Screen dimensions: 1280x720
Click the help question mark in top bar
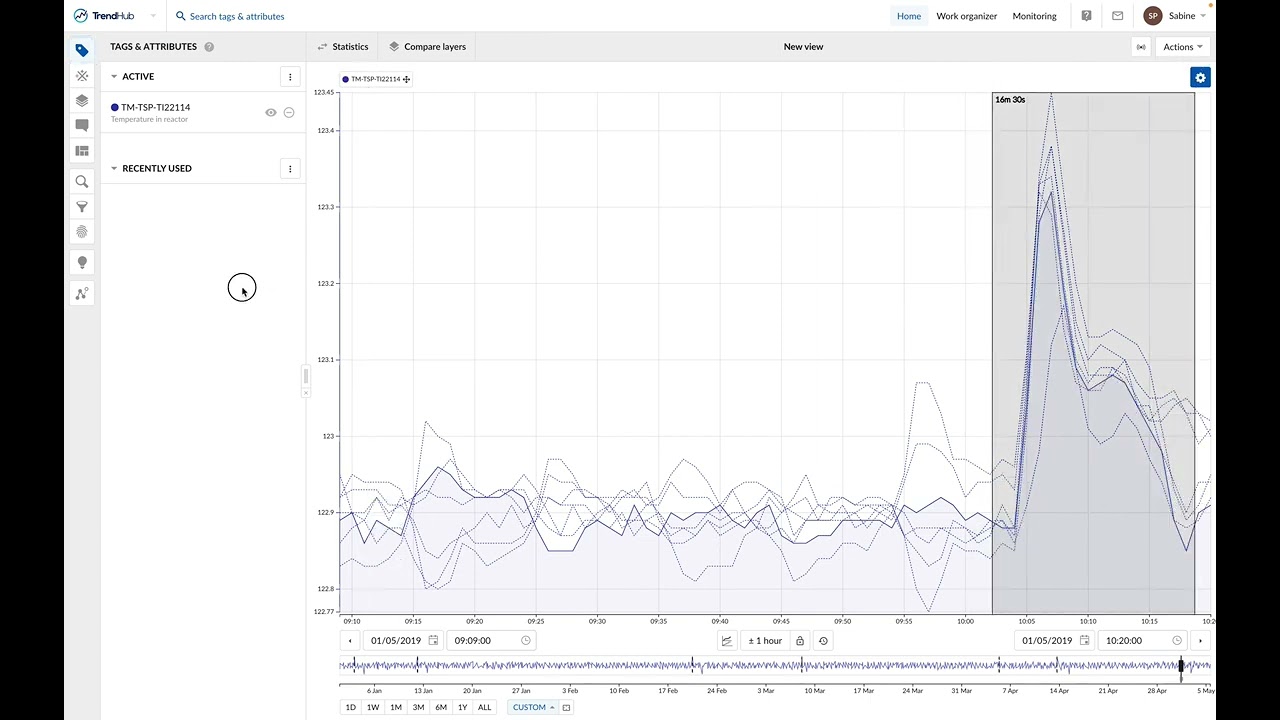tap(1086, 16)
